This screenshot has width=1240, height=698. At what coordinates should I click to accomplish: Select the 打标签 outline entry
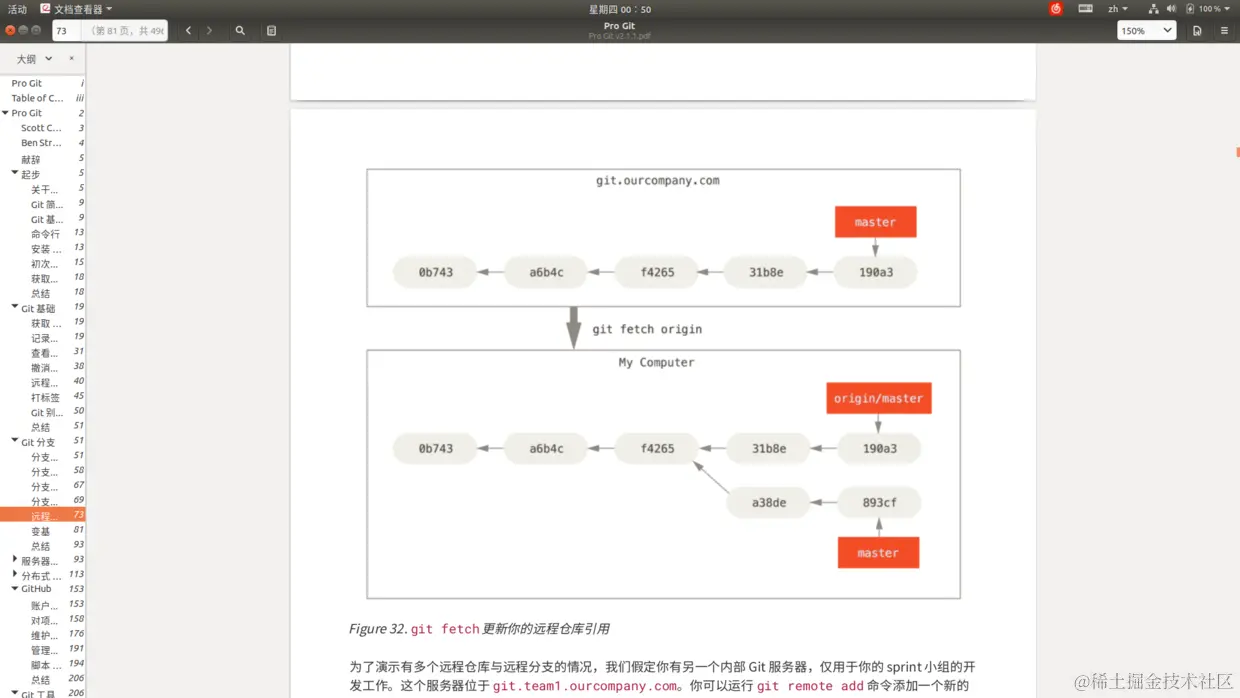click(43, 397)
